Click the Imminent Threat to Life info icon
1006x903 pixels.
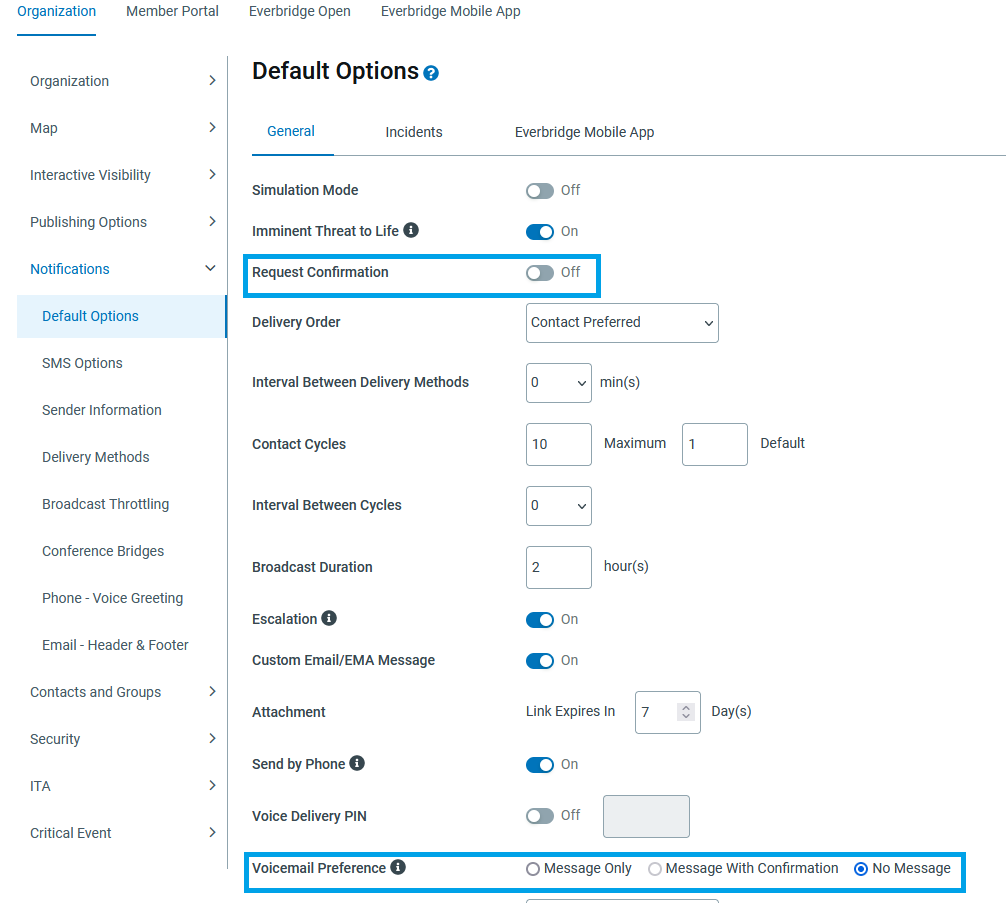[410, 230]
